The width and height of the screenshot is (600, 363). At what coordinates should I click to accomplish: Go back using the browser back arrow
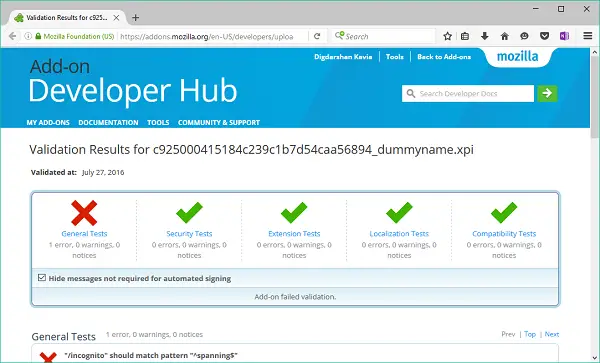click(12, 36)
